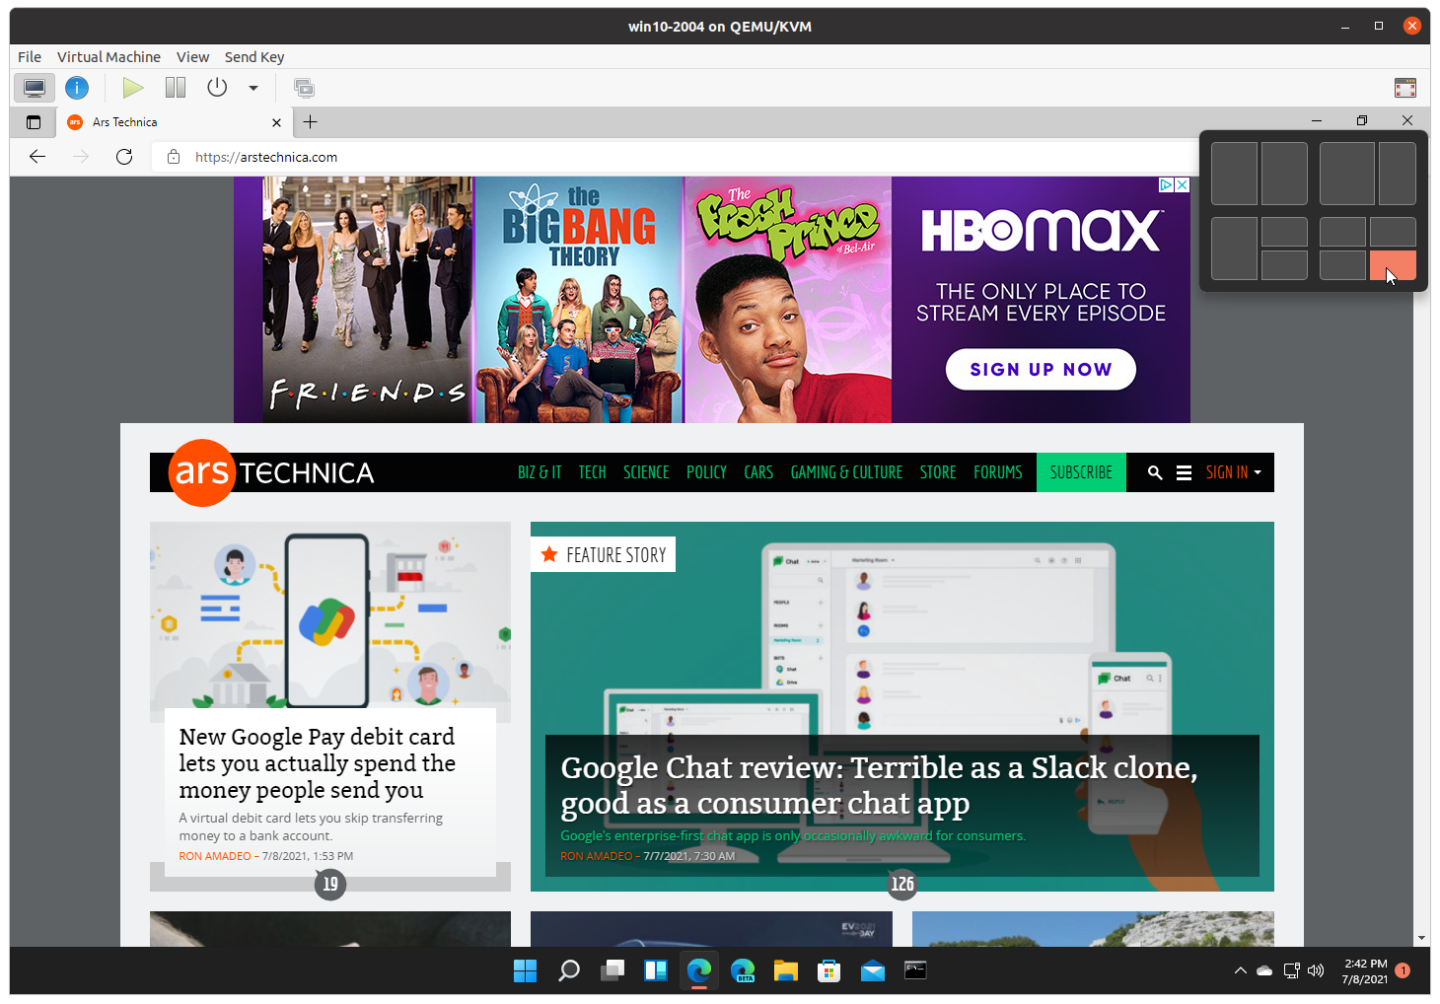Open the Send Key menu
Viewport: 1440px width, 1004px height.
point(254,57)
